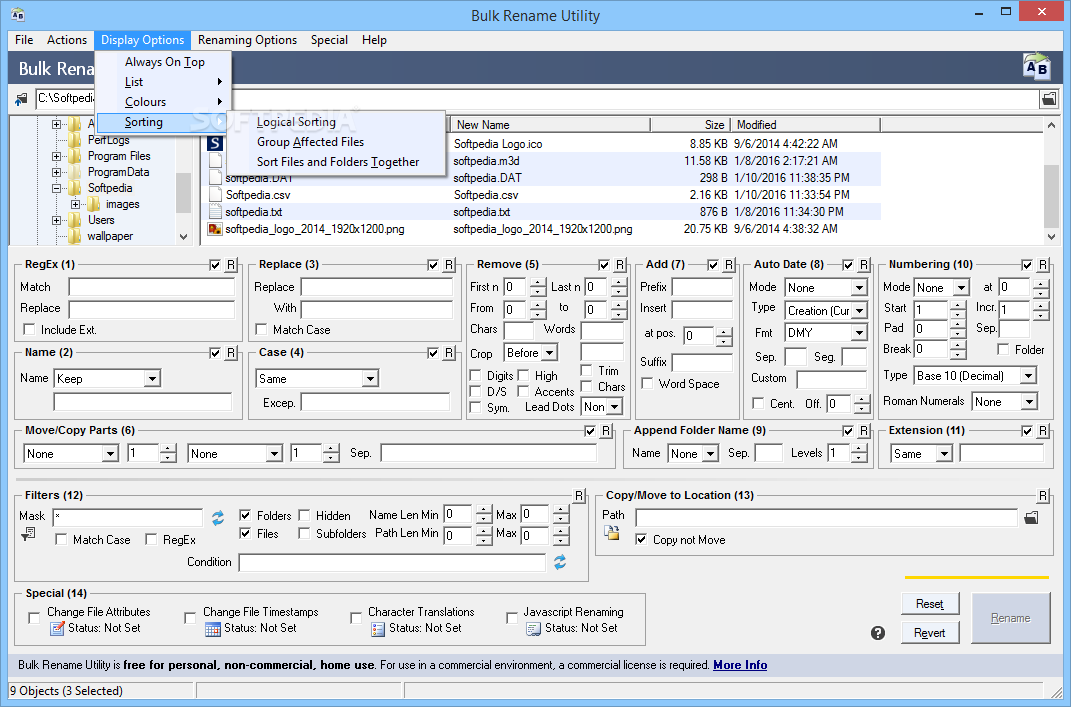Click the file list vertical scrollbar thumb

[1051, 197]
